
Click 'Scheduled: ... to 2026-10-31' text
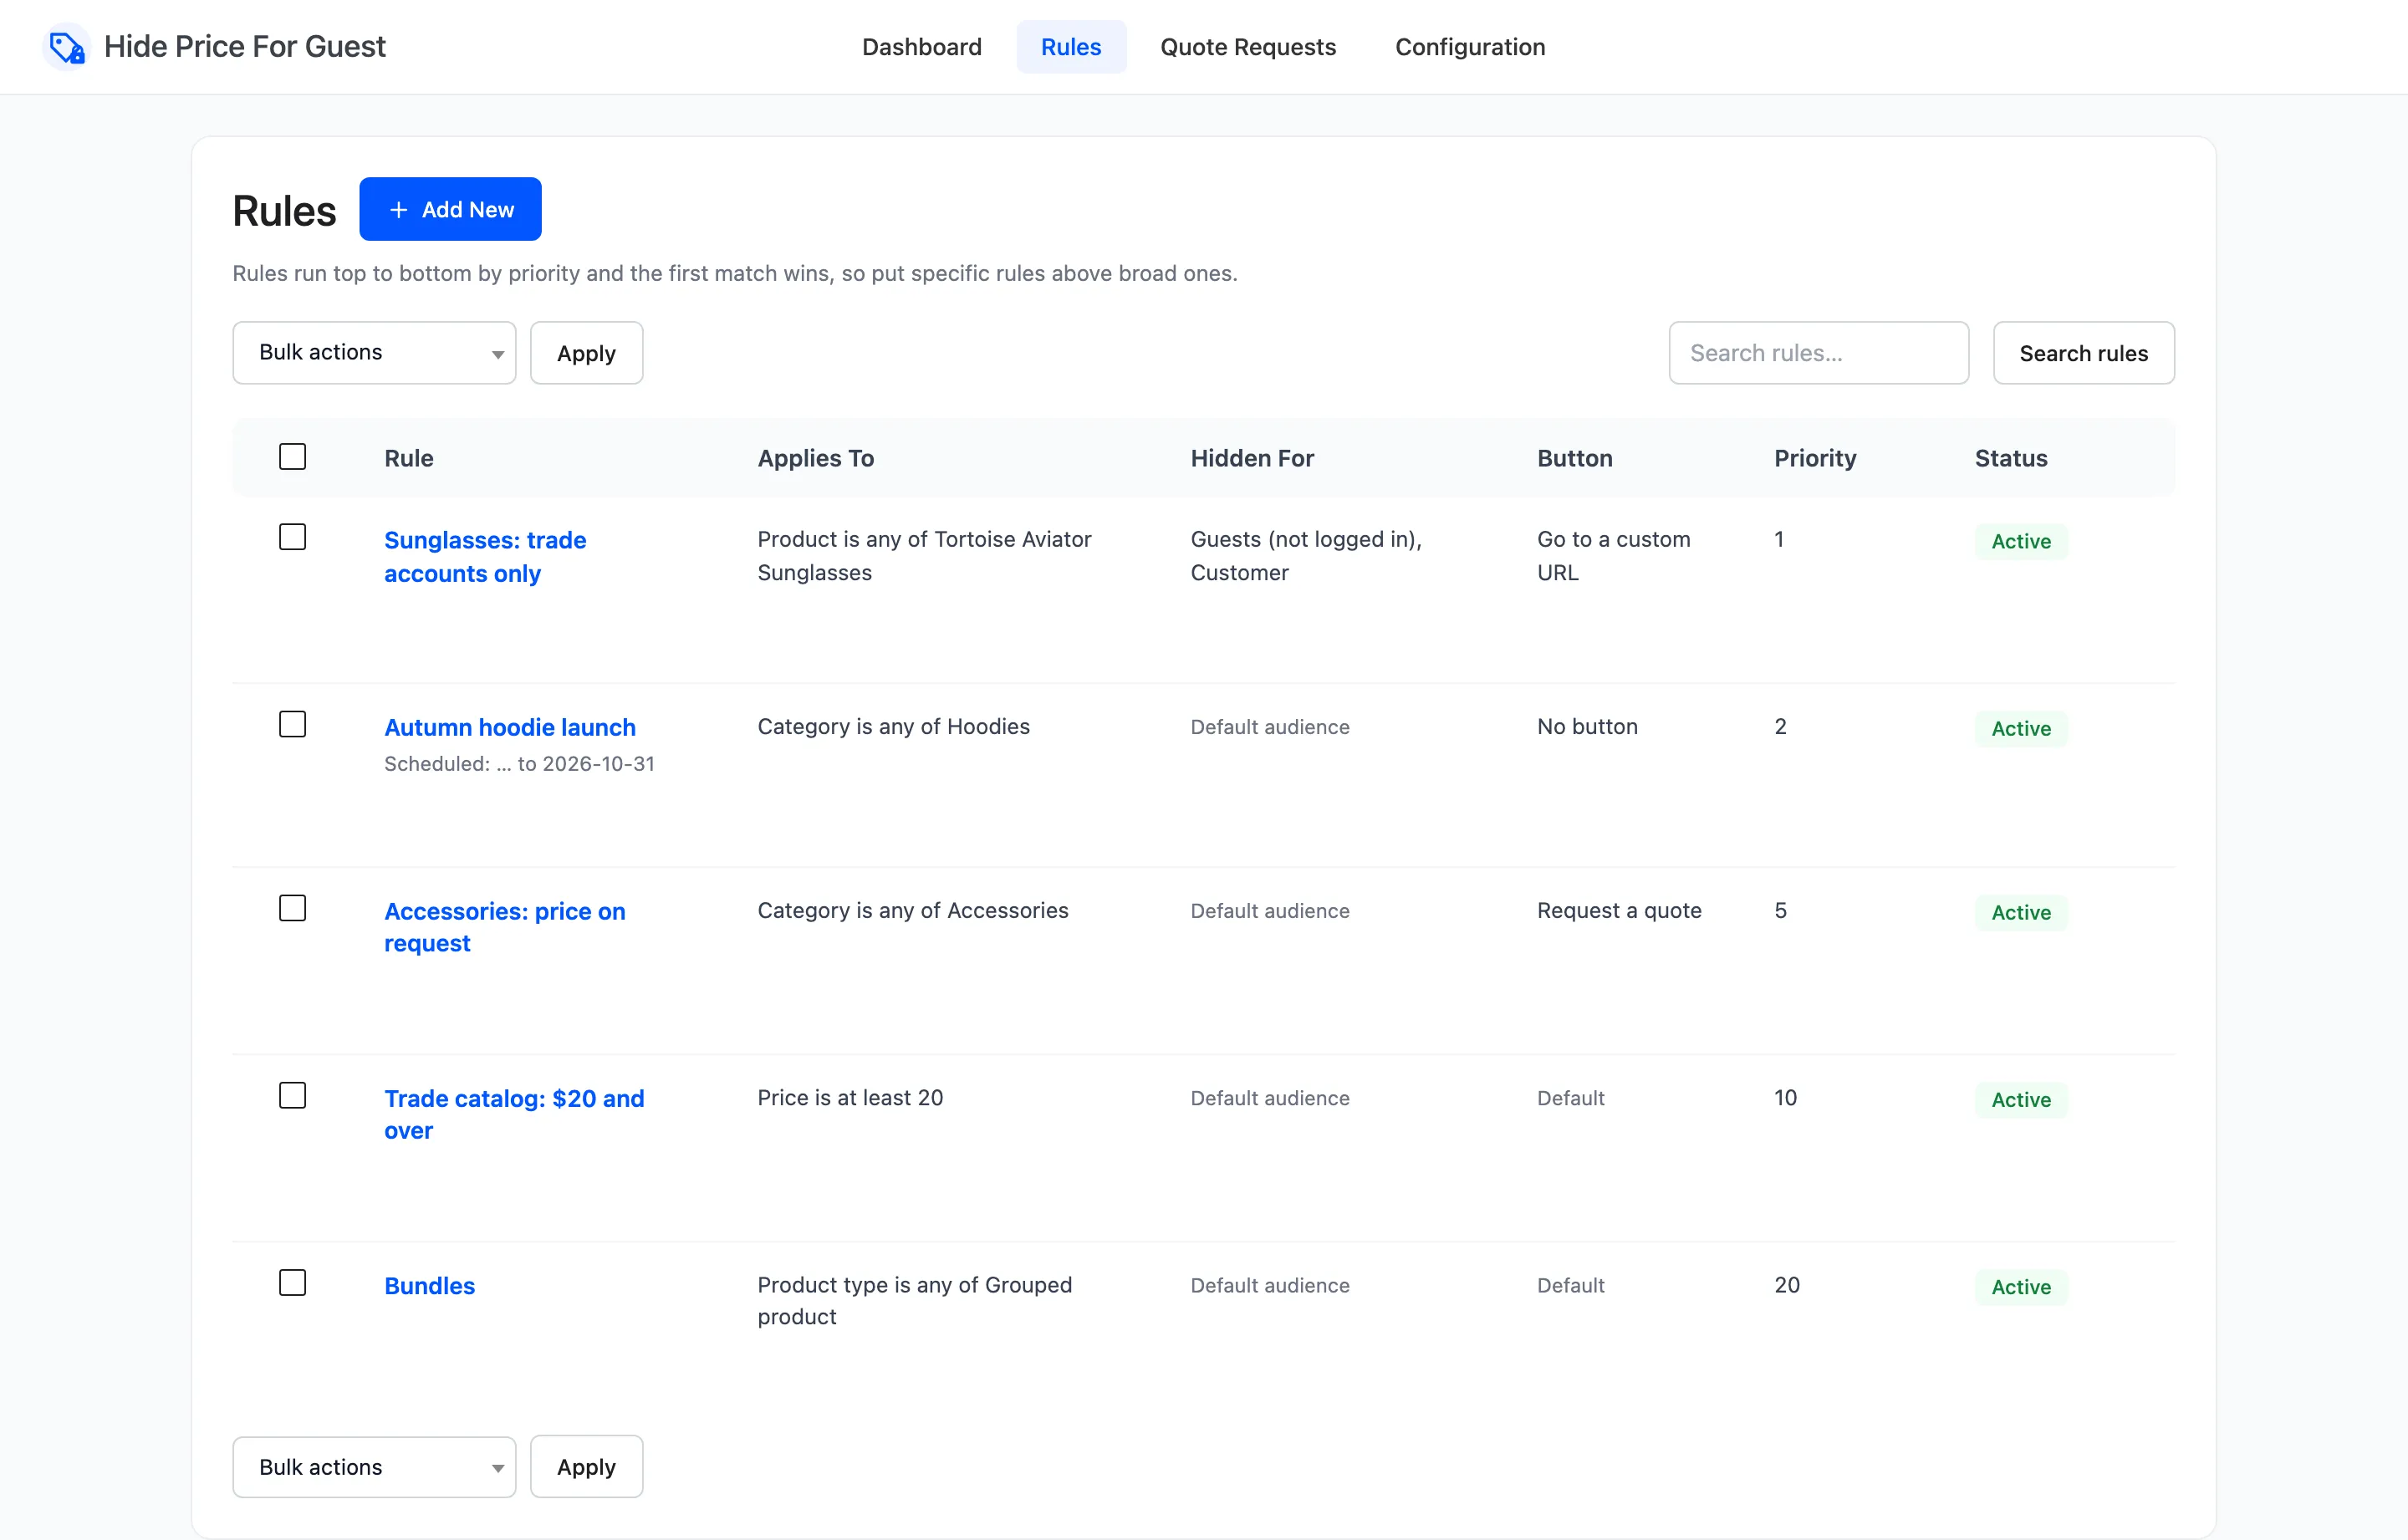[519, 764]
